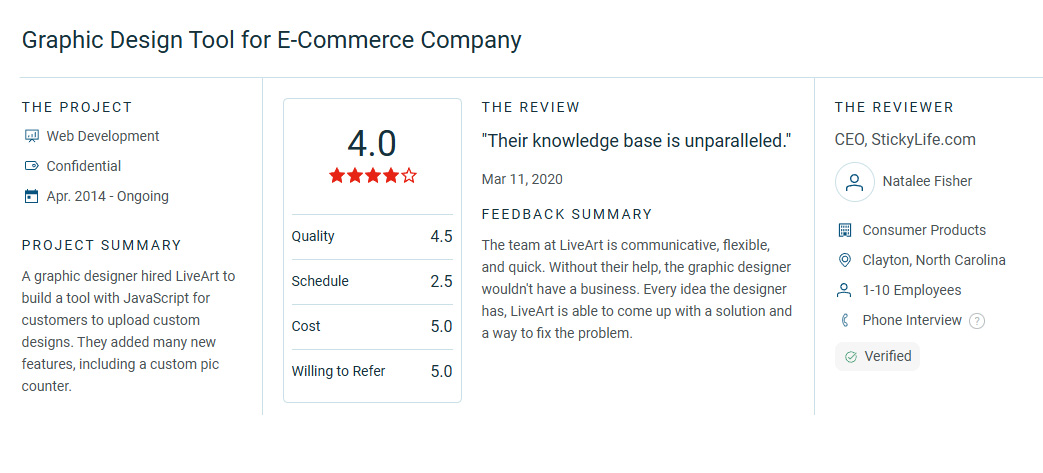Click the location pin icon for Clayton
This screenshot has width=1043, height=473.
(x=845, y=260)
